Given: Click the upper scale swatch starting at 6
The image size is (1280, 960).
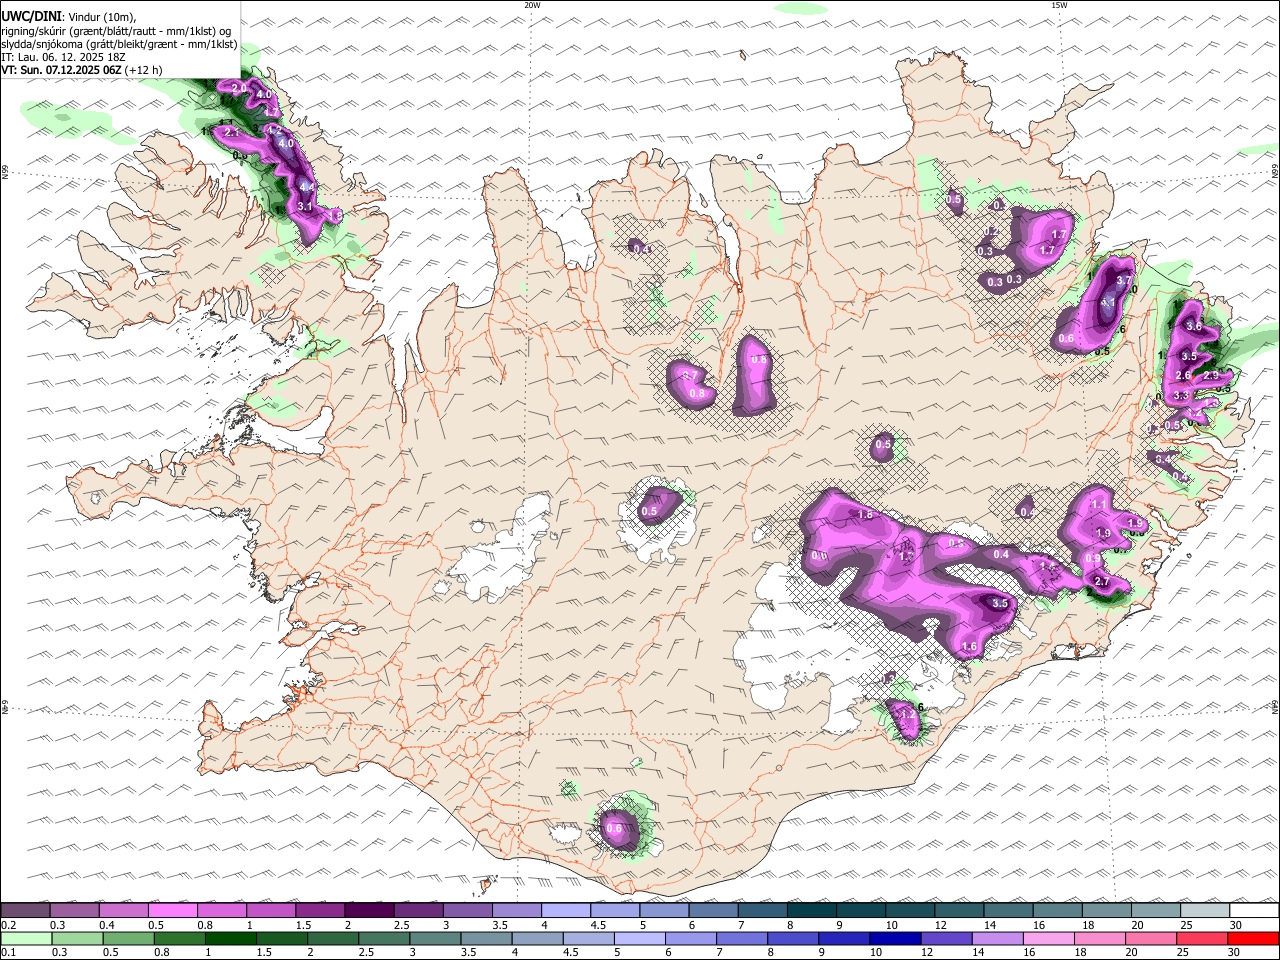Looking at the screenshot, I should tap(712, 911).
